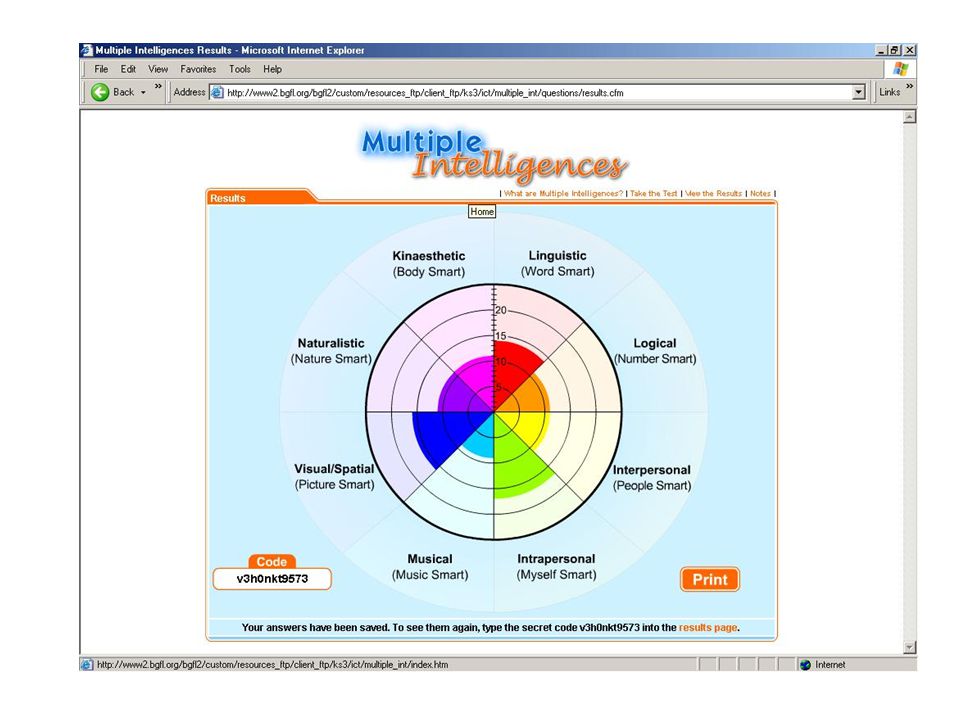Image resolution: width=960 pixels, height=720 pixels.
Task: Open the Edit menu
Action: (128, 69)
